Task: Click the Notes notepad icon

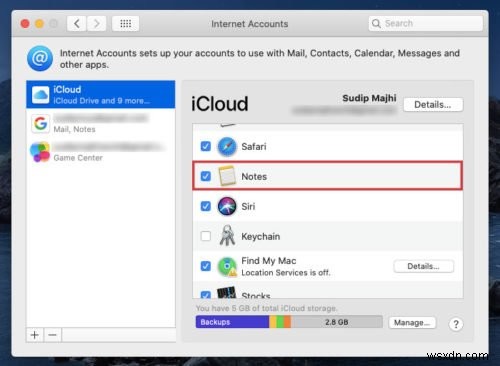Action: pos(227,176)
